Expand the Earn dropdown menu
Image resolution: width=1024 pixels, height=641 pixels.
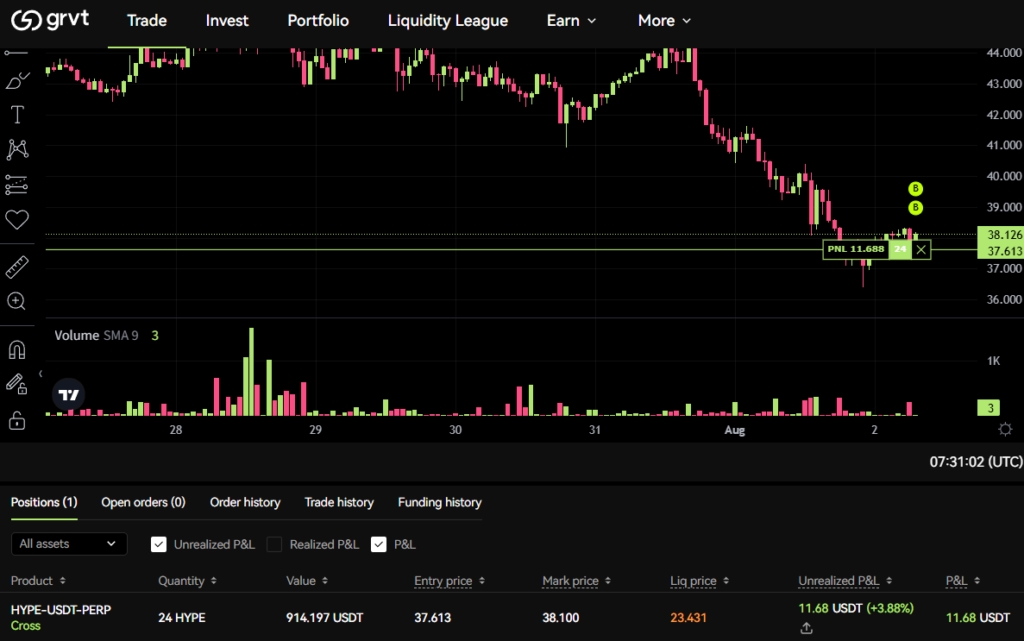[x=571, y=21]
